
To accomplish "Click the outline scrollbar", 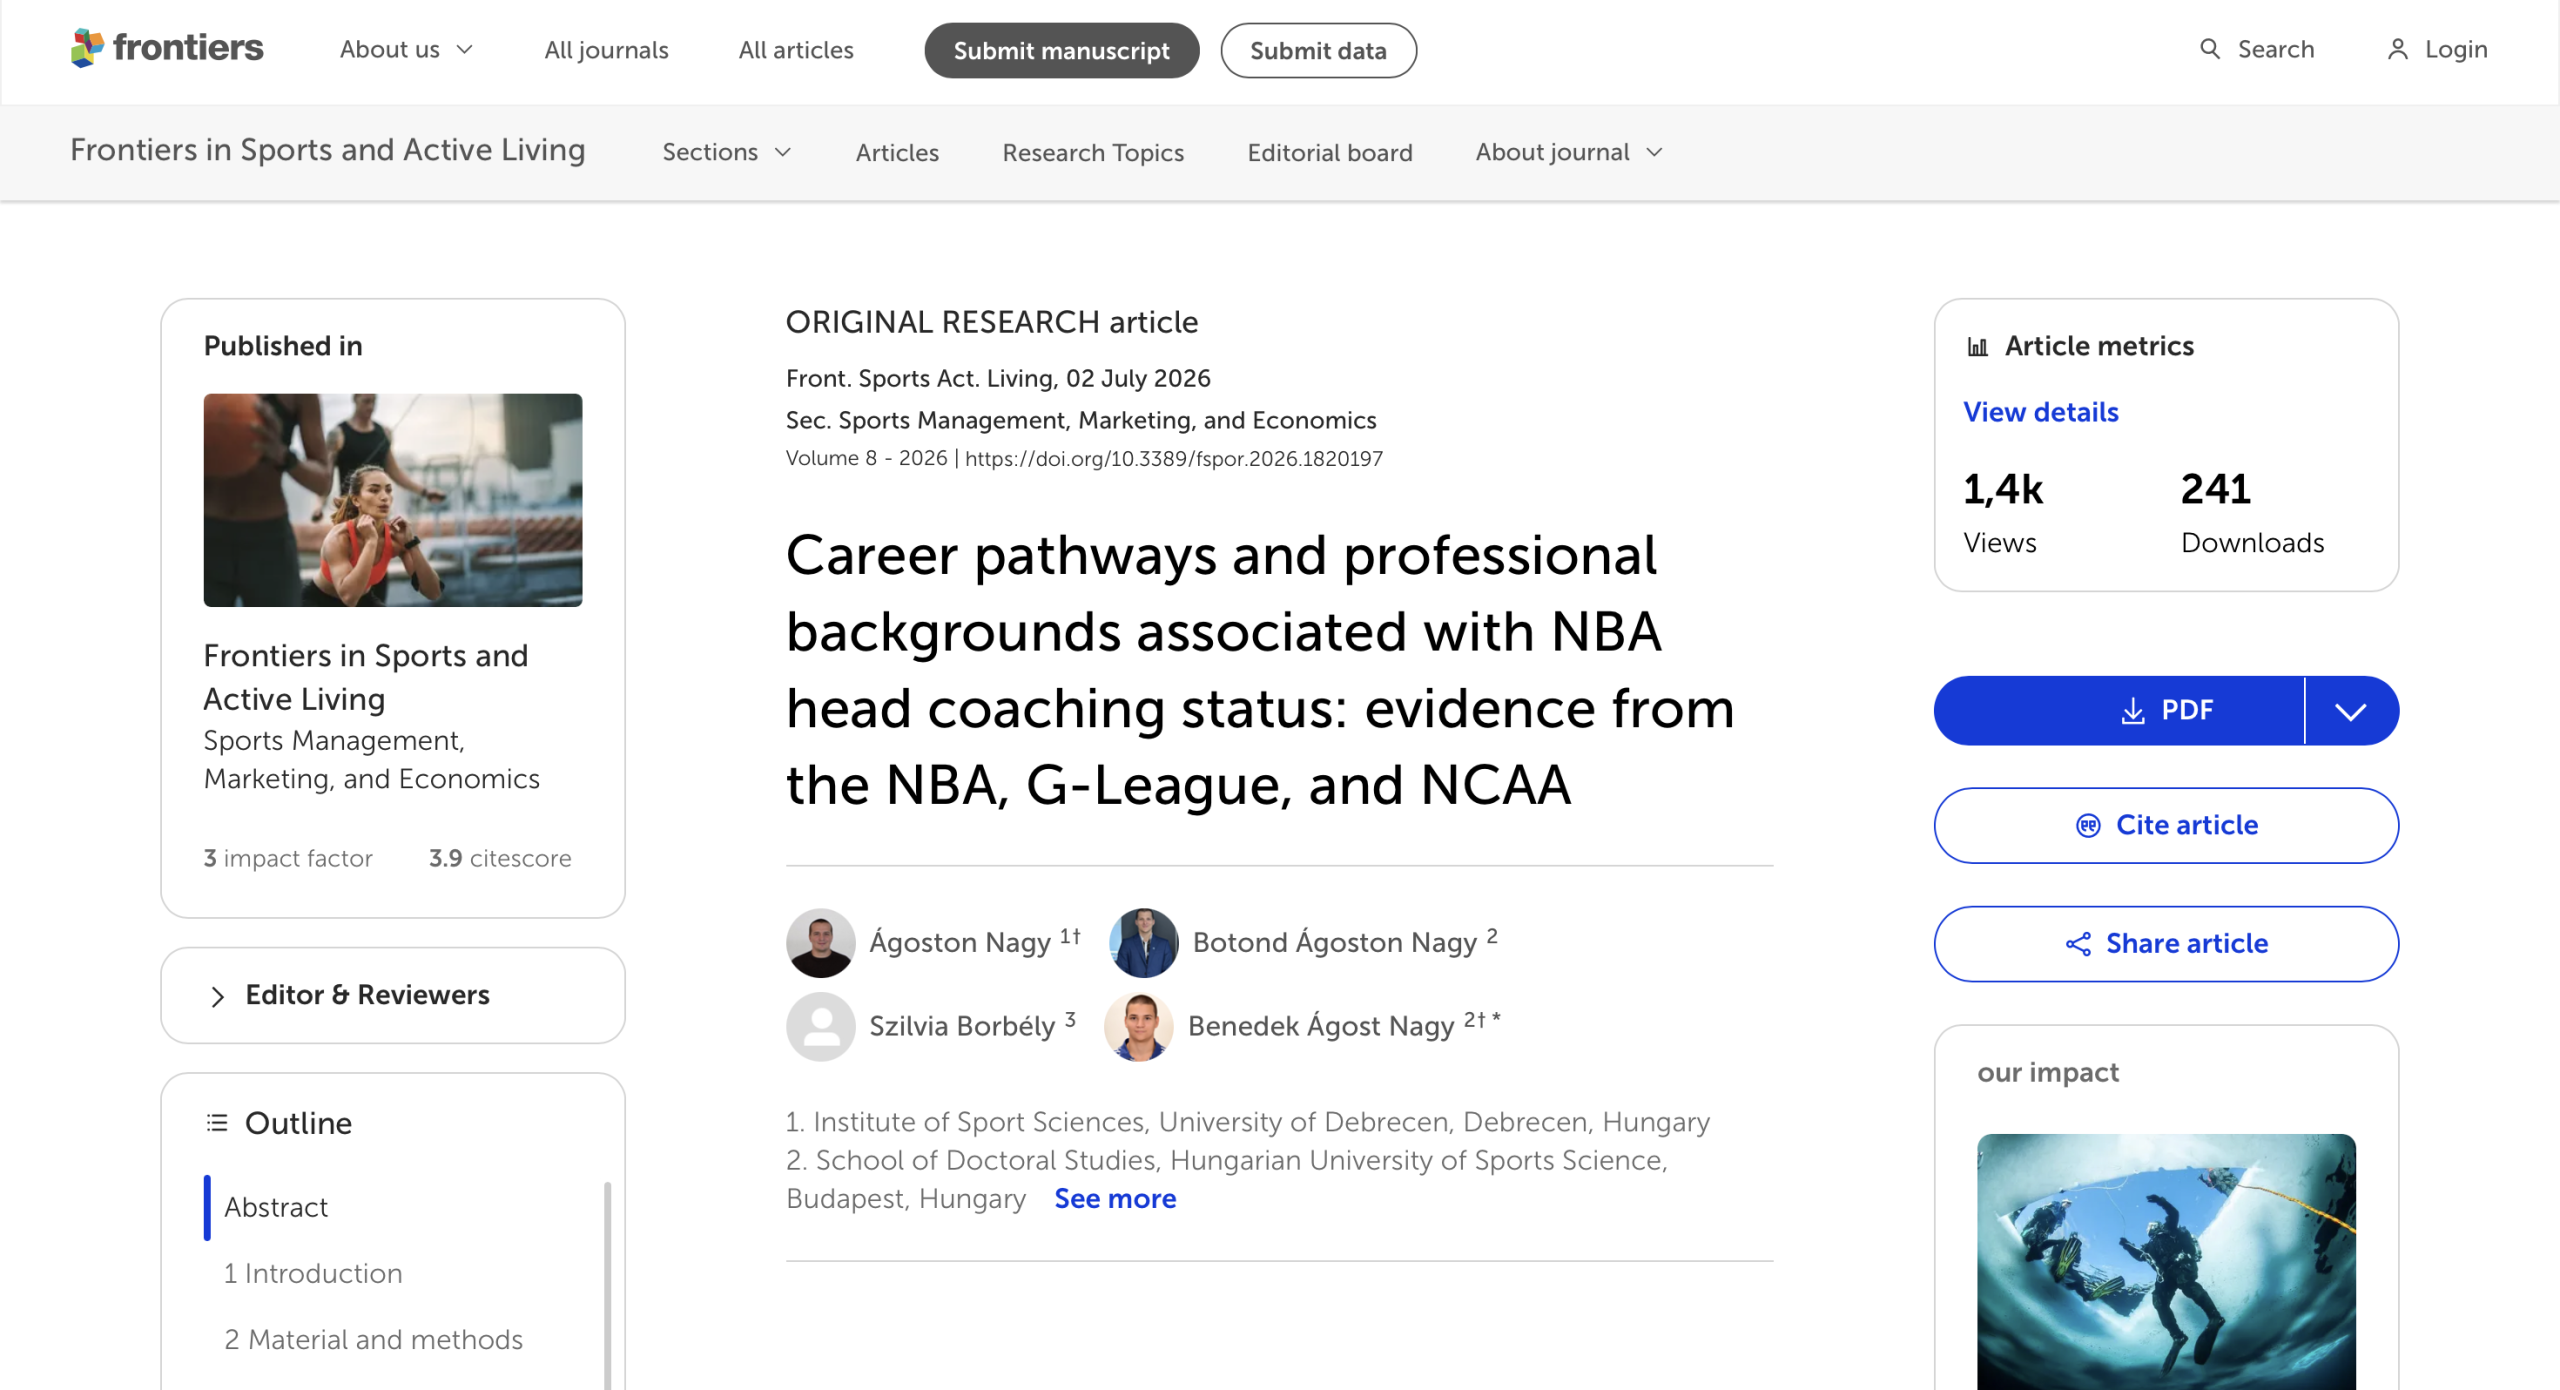I will 608,1285.
